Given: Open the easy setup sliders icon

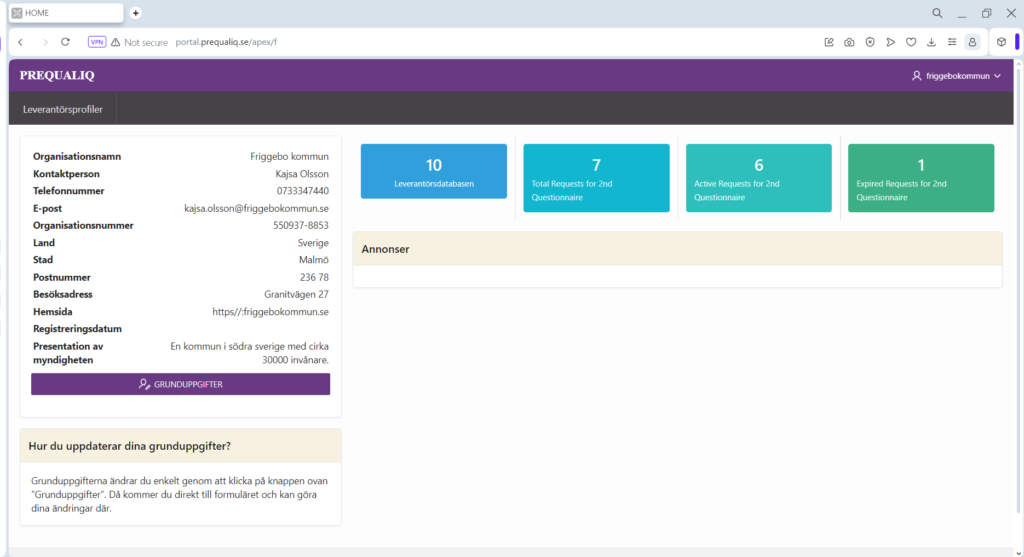Looking at the screenshot, I should pos(951,42).
